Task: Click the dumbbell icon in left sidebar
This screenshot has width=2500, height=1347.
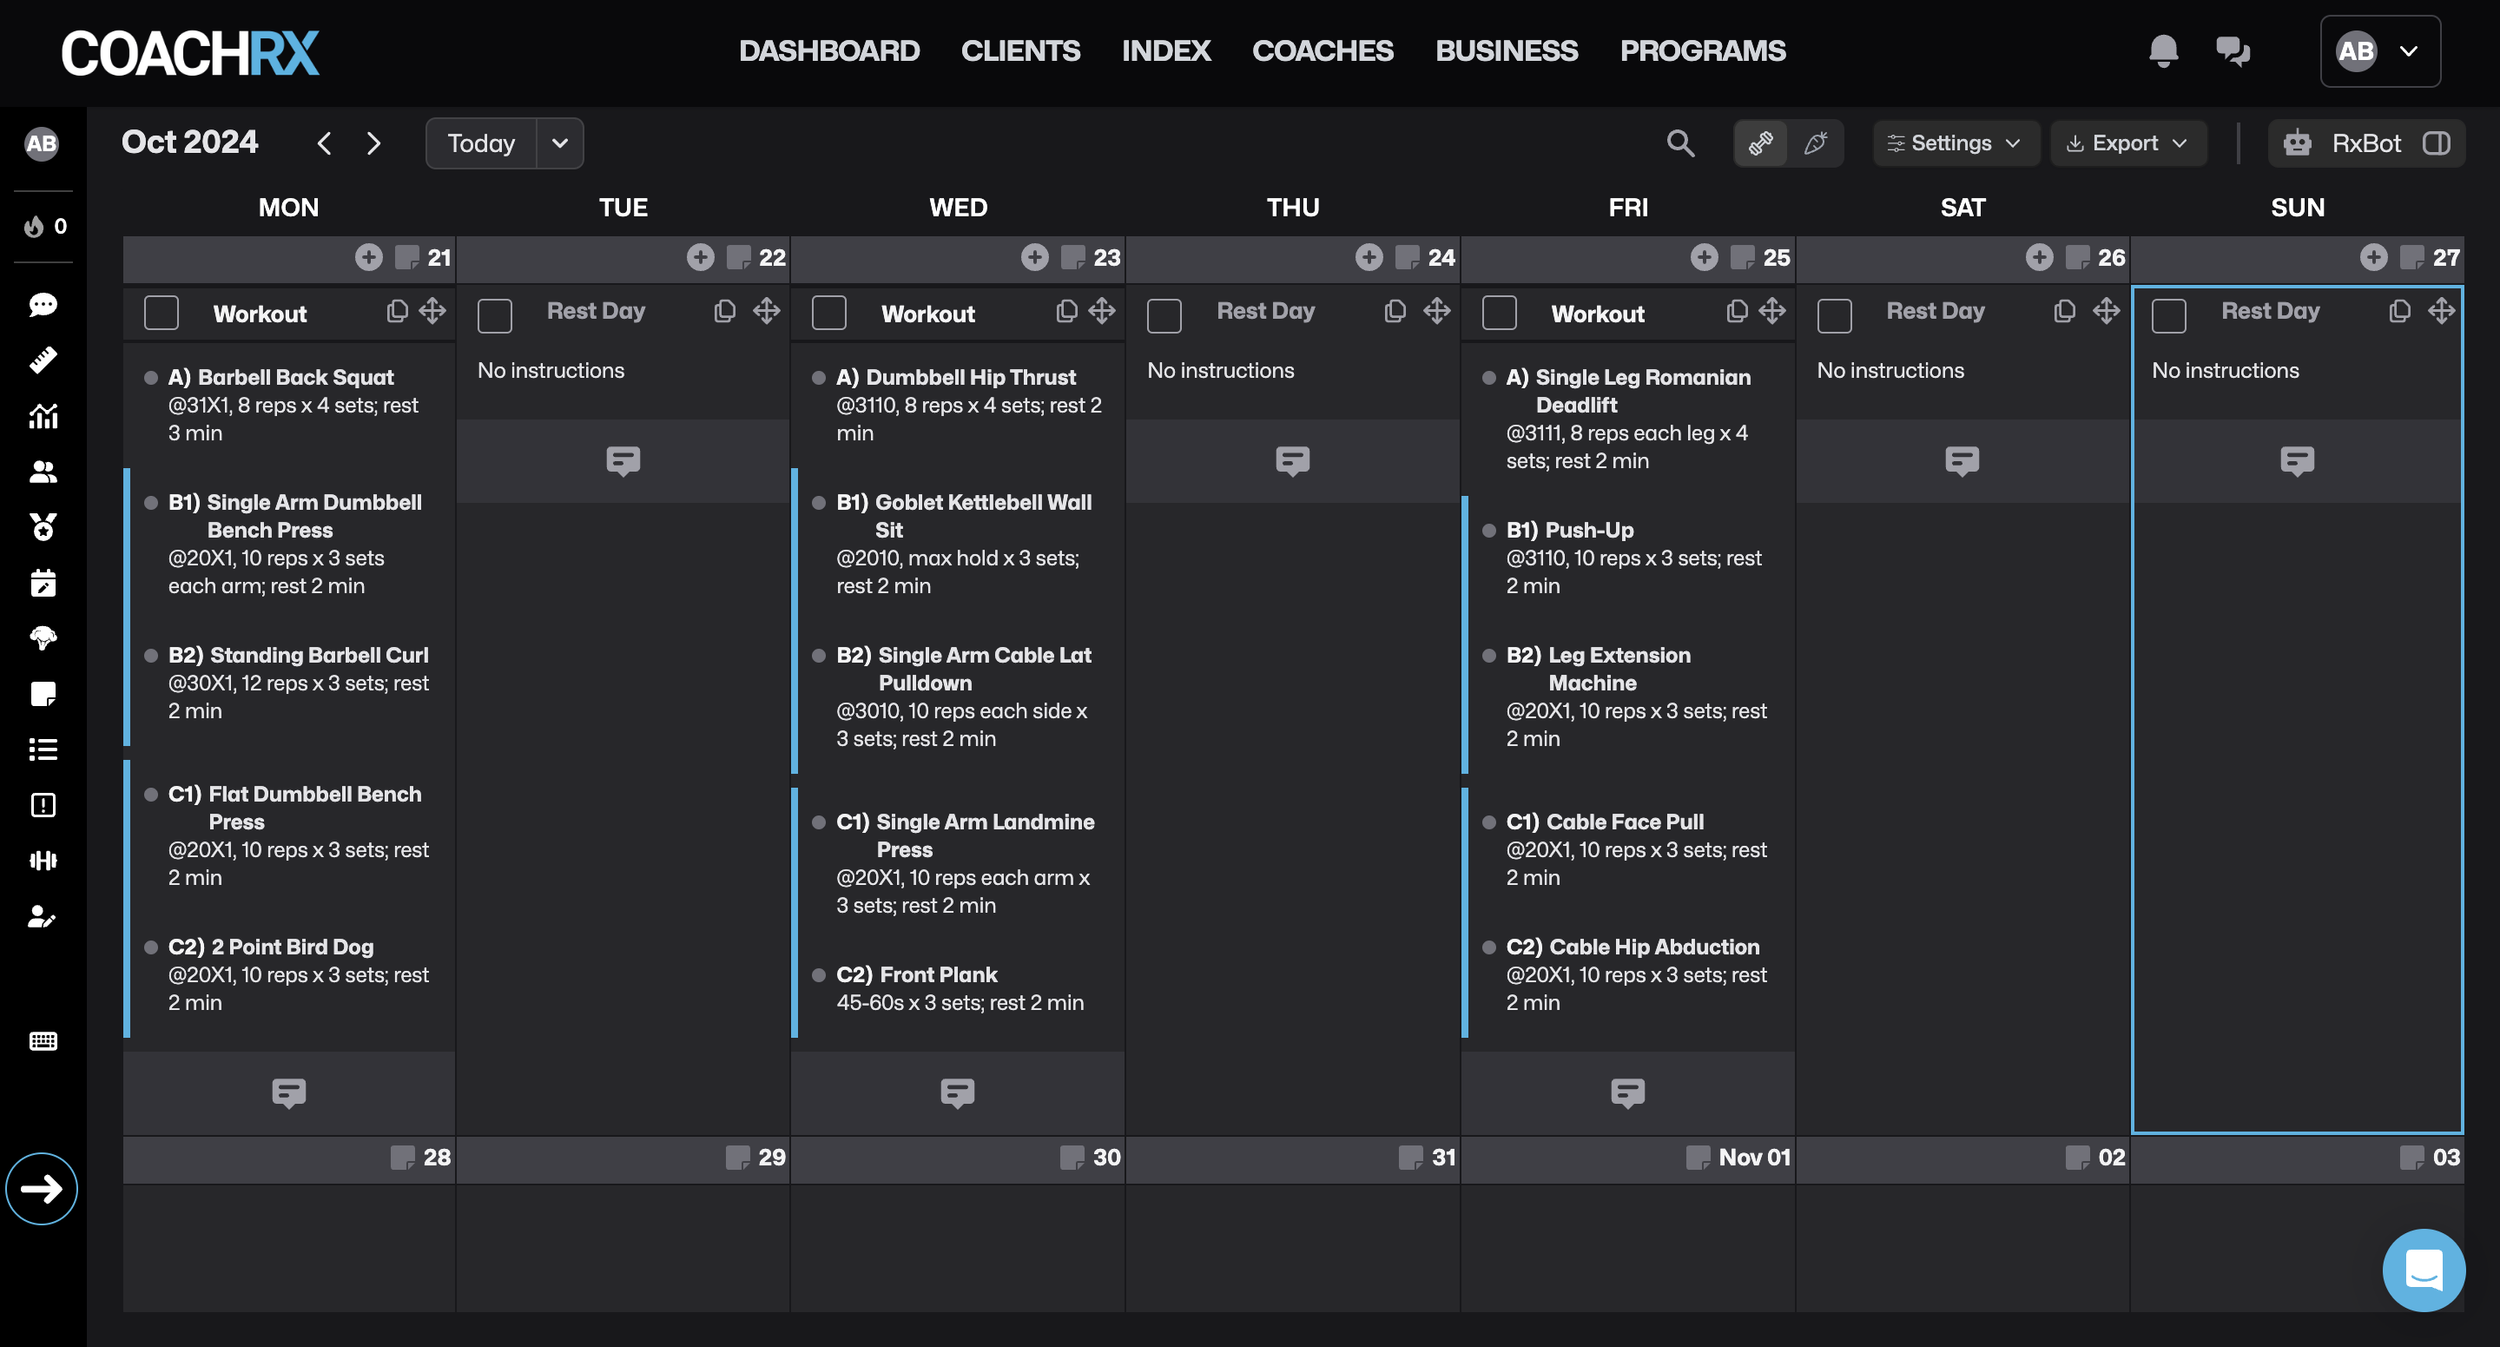Action: [x=43, y=860]
